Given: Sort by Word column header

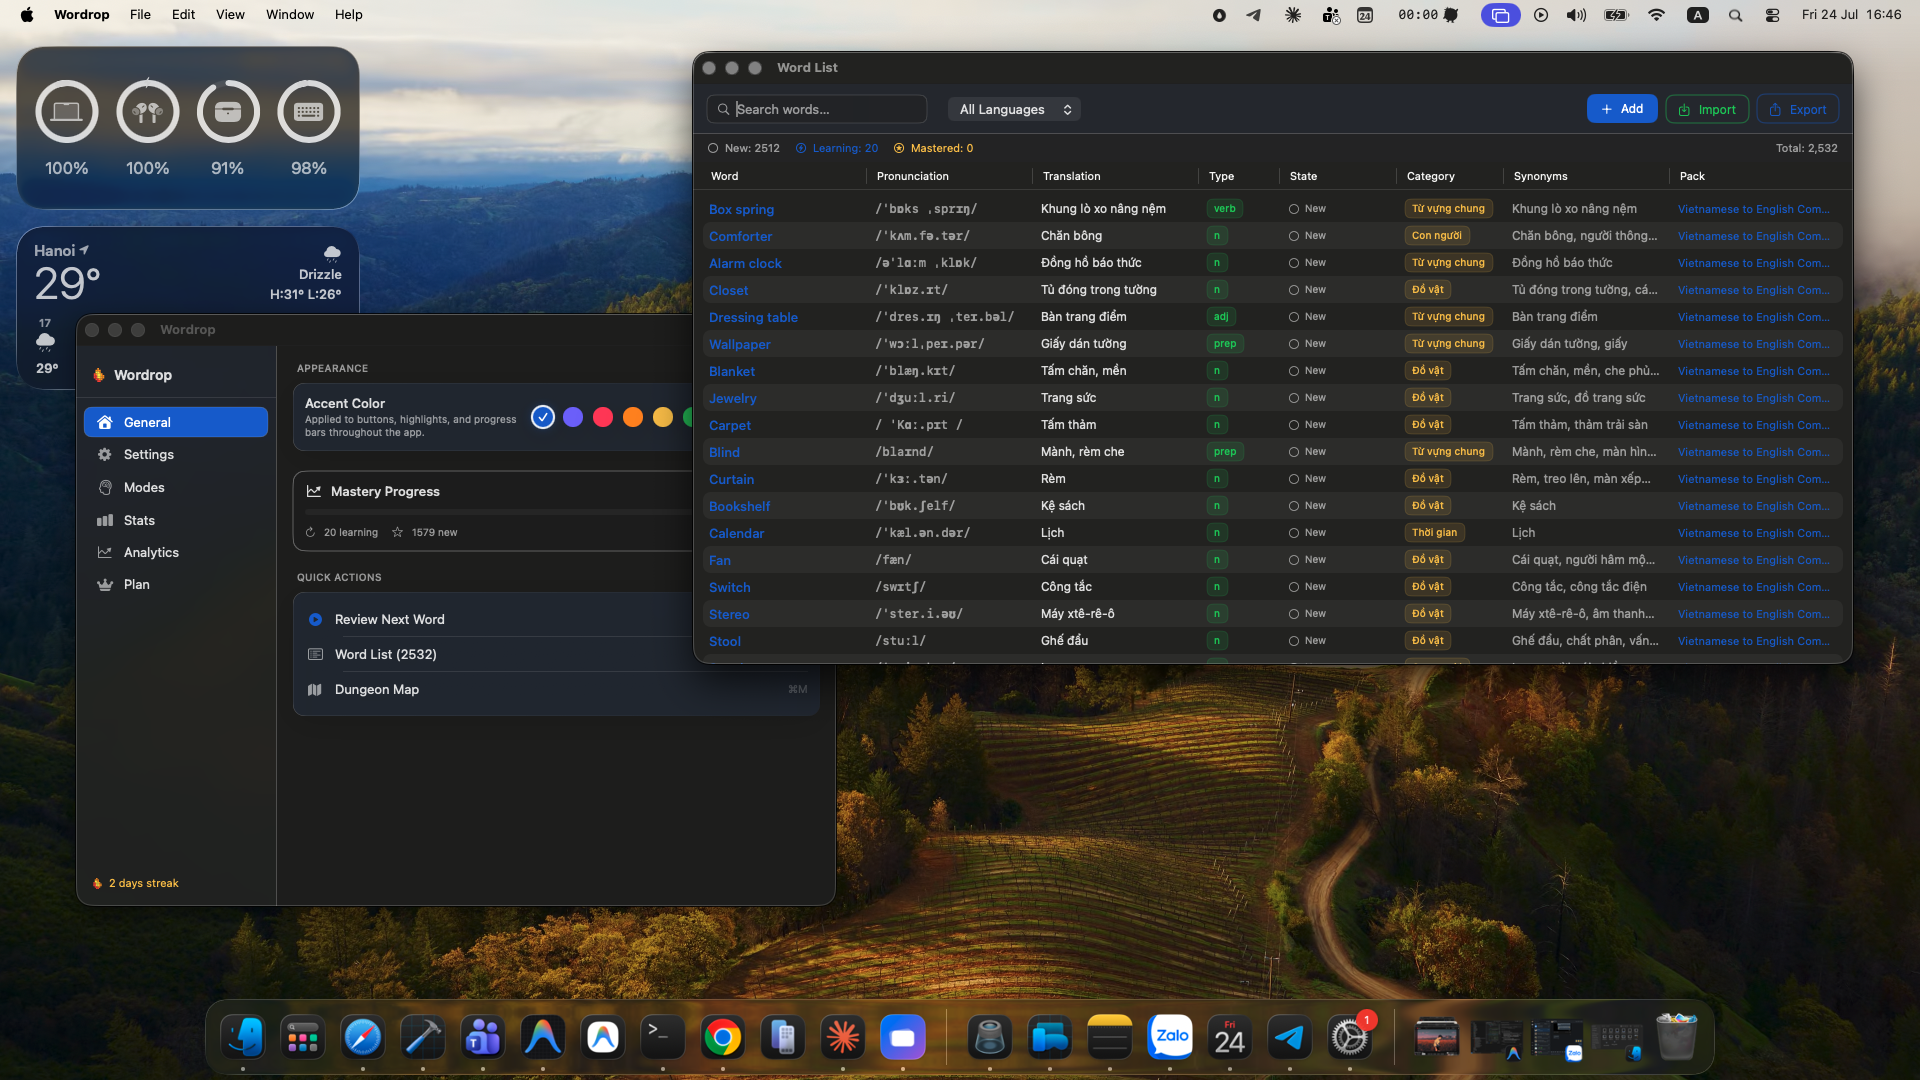Looking at the screenshot, I should [725, 176].
